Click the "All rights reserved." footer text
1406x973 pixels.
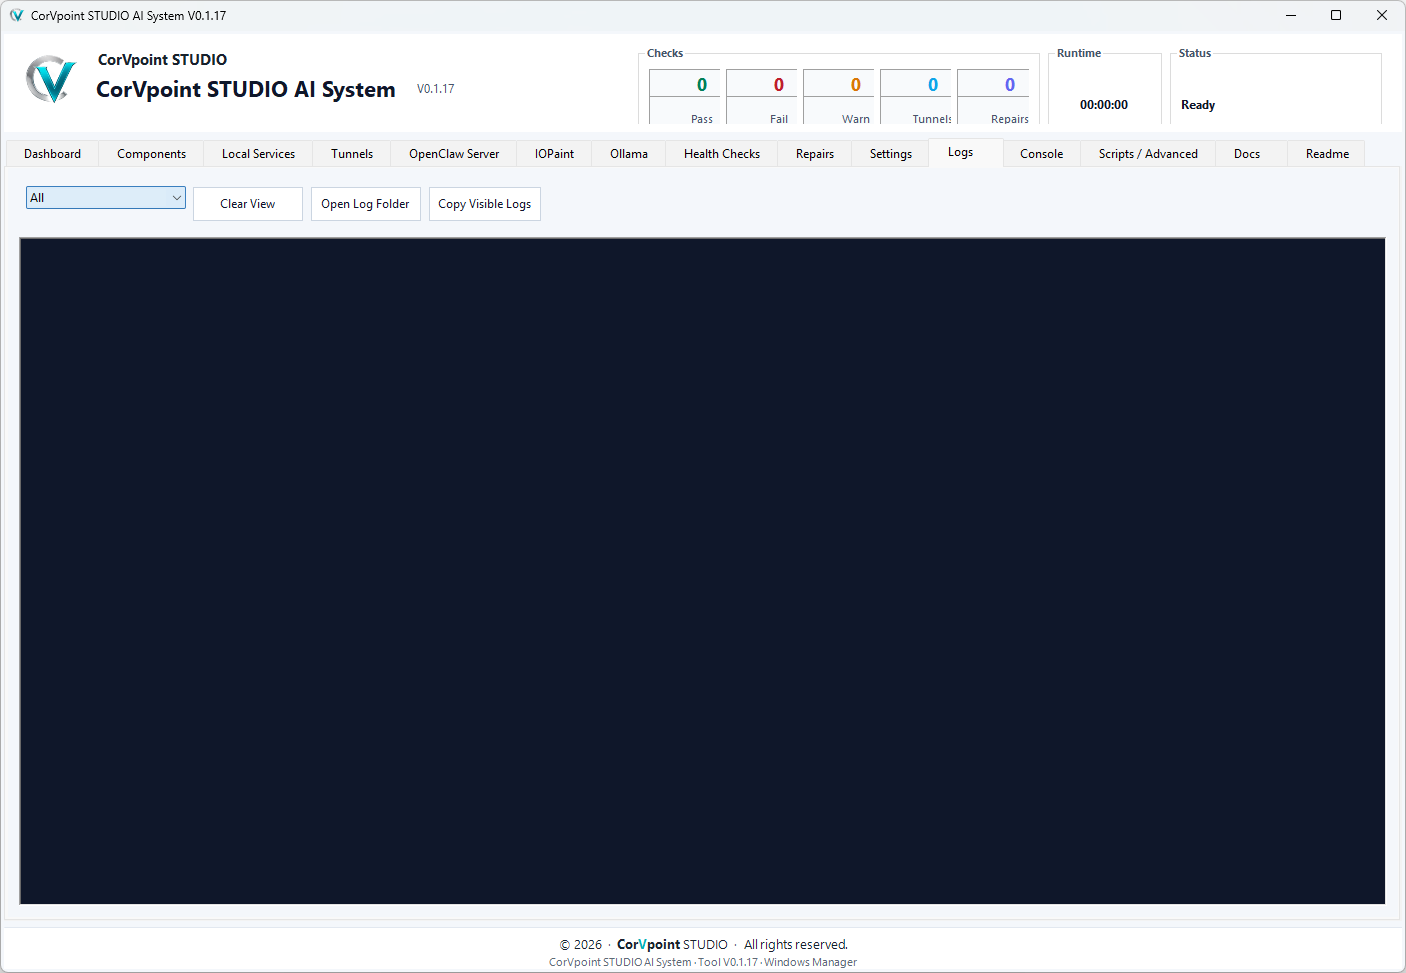point(796,945)
